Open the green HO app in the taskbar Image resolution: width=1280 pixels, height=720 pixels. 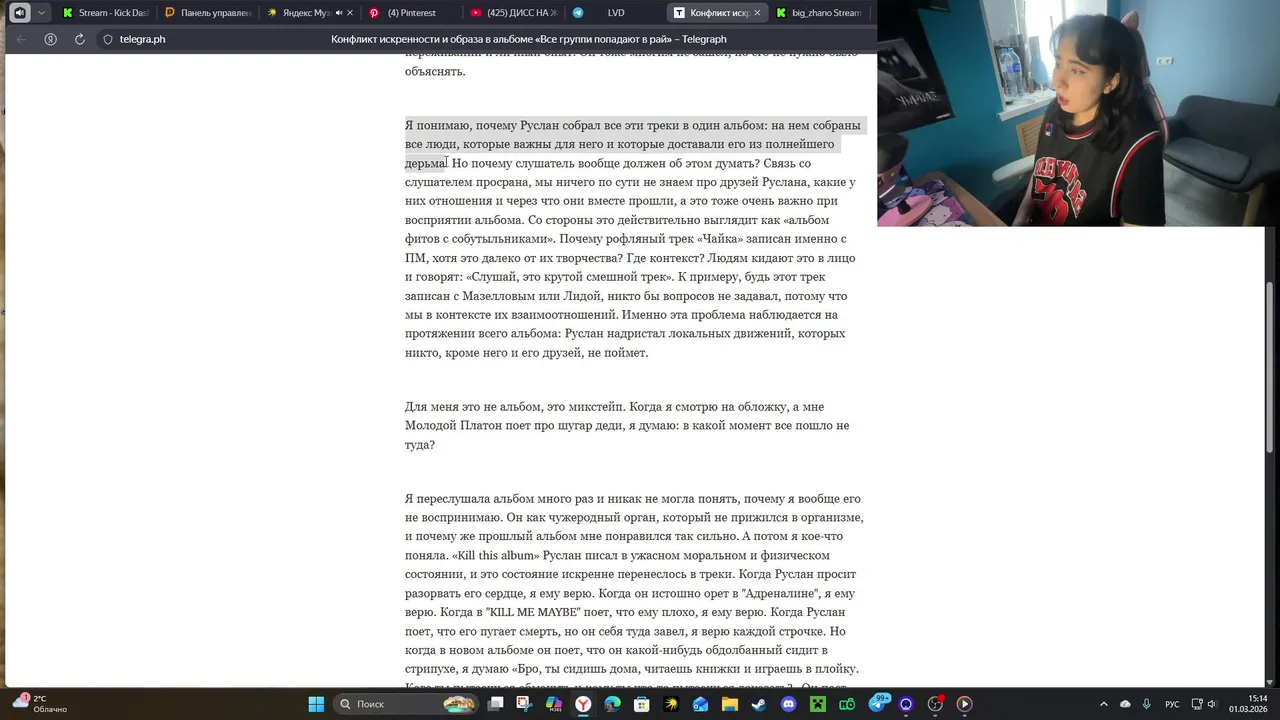click(x=847, y=704)
